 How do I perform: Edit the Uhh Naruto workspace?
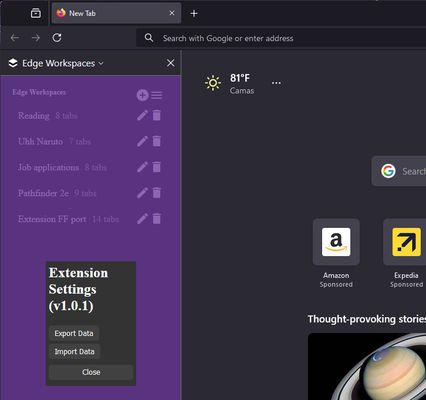142,141
